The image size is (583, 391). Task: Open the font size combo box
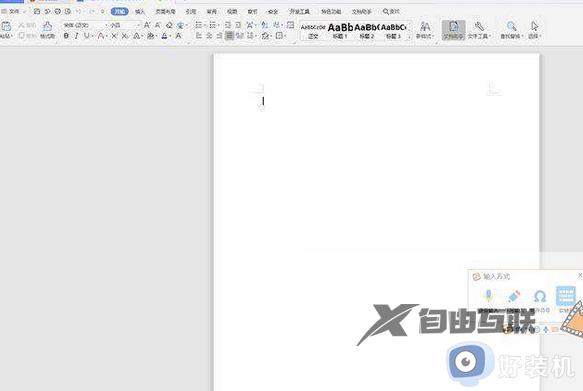(125, 25)
